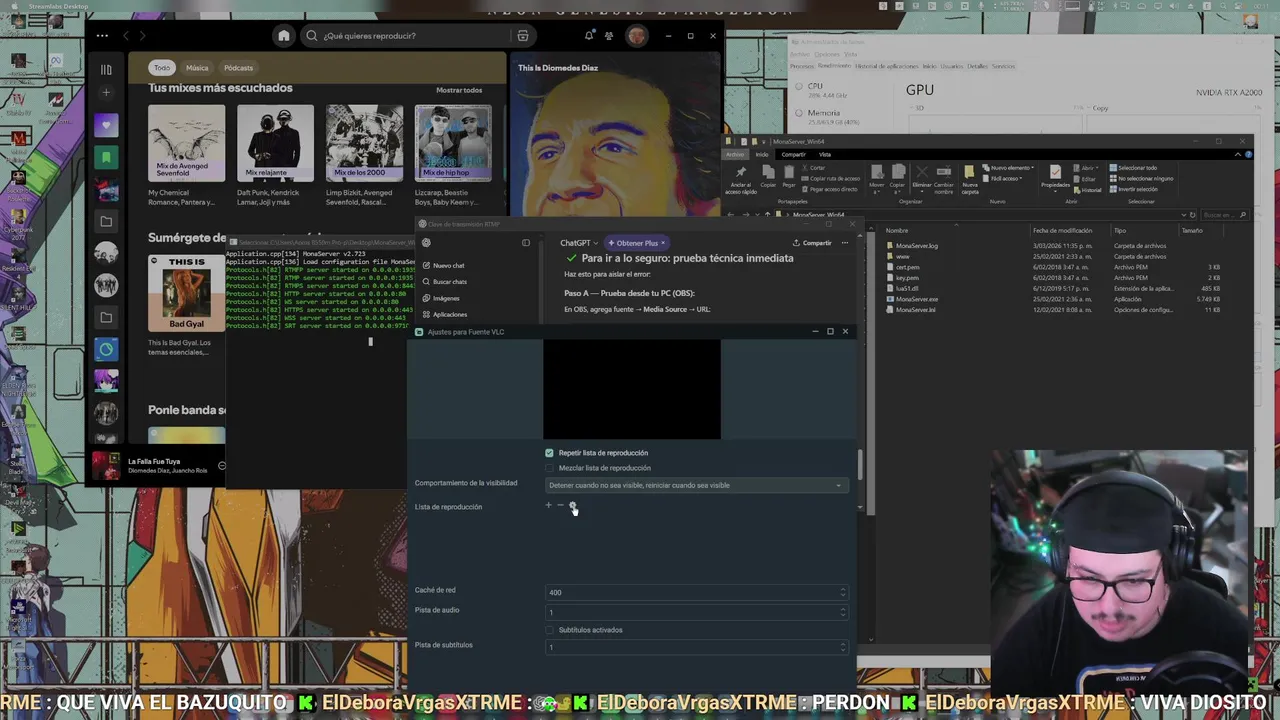1280x720 pixels.
Task: Expand Explorer address bar history chevron
Action: point(1183,215)
